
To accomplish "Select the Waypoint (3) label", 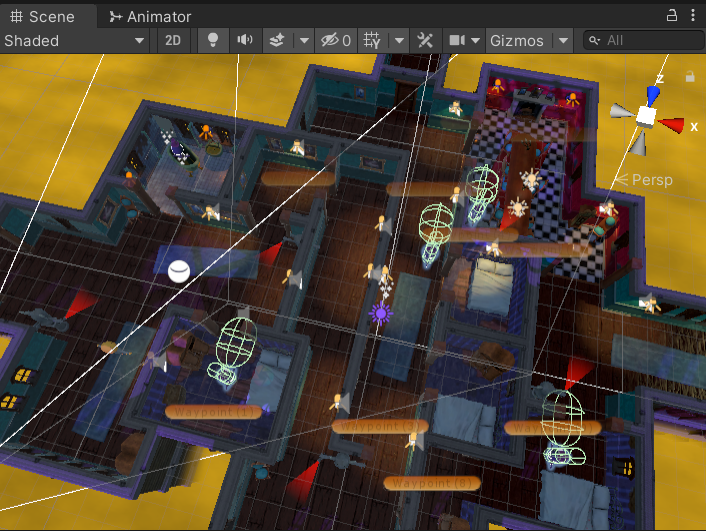I will pyautogui.click(x=379, y=426).
